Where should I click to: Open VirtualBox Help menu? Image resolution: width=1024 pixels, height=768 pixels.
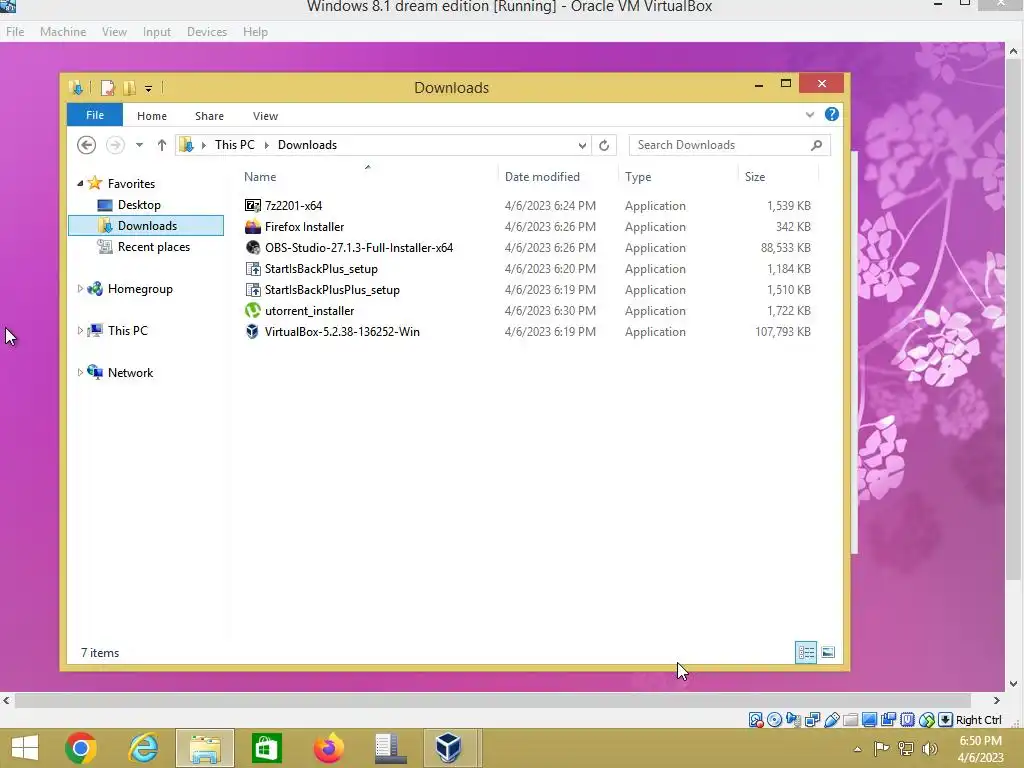point(255,31)
